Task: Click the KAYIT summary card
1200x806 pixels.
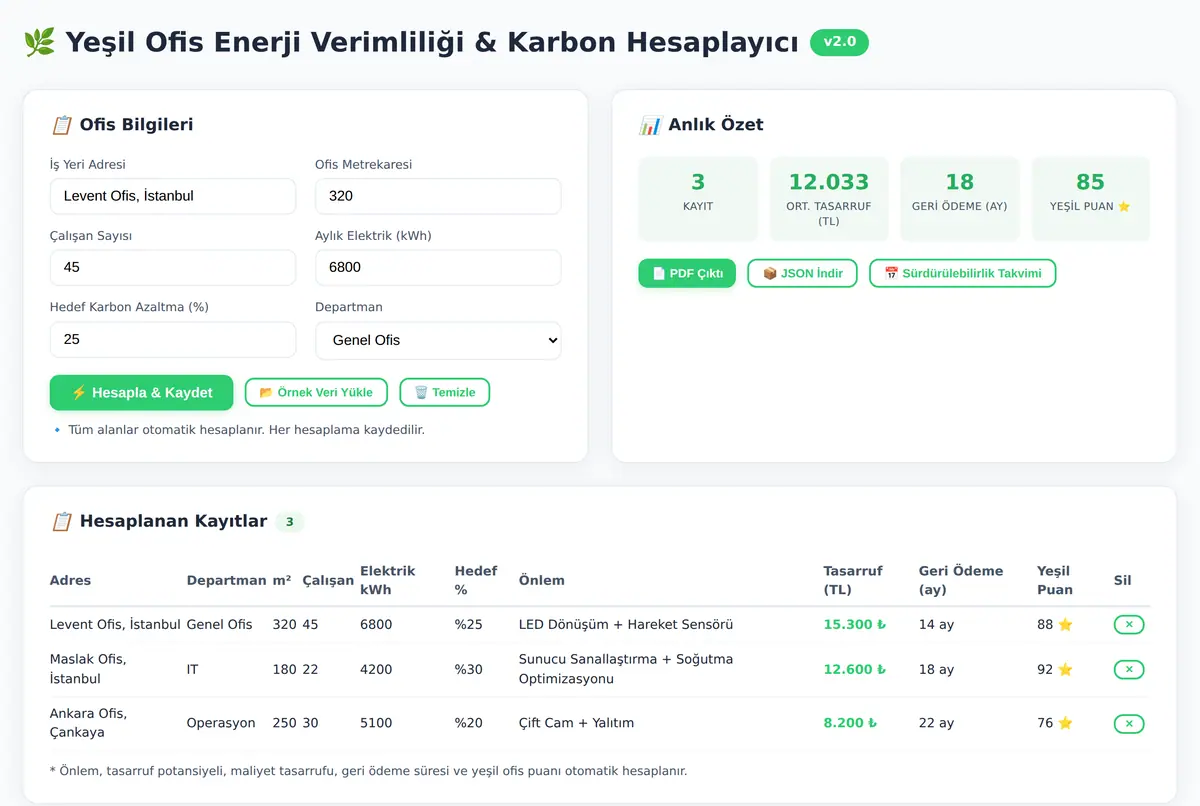Action: [698, 198]
